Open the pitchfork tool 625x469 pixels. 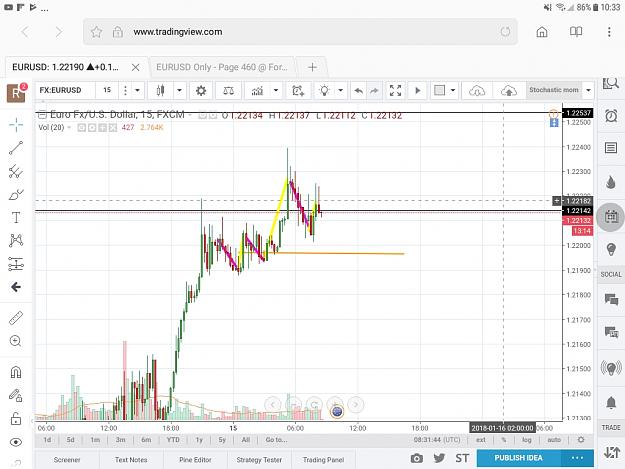pos(16,171)
